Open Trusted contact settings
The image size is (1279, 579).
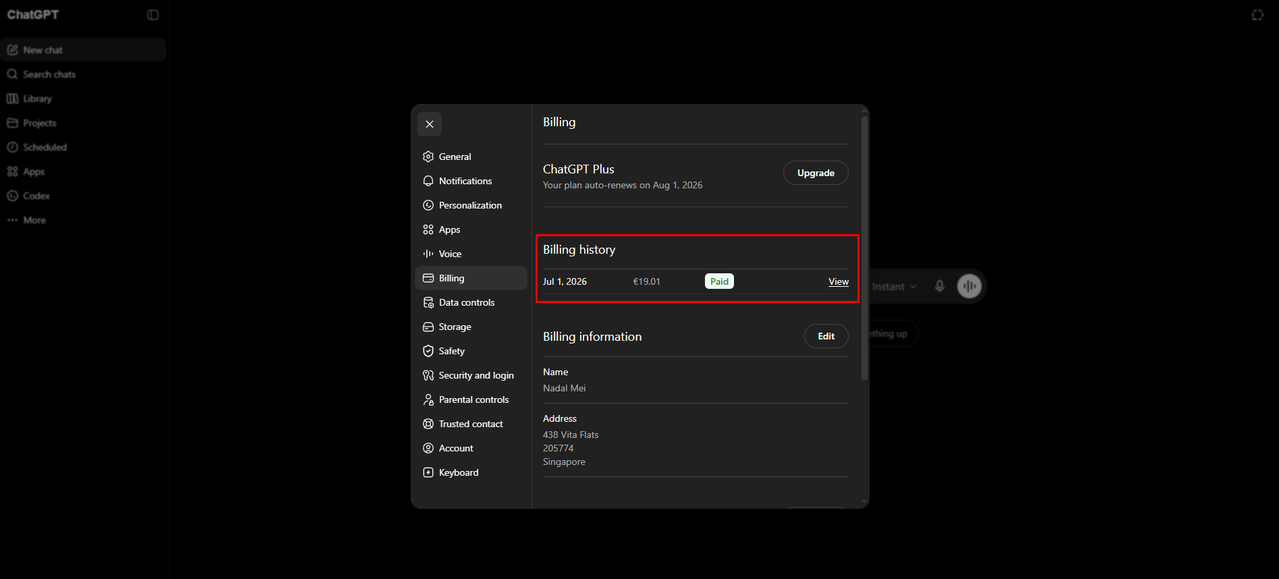click(471, 424)
